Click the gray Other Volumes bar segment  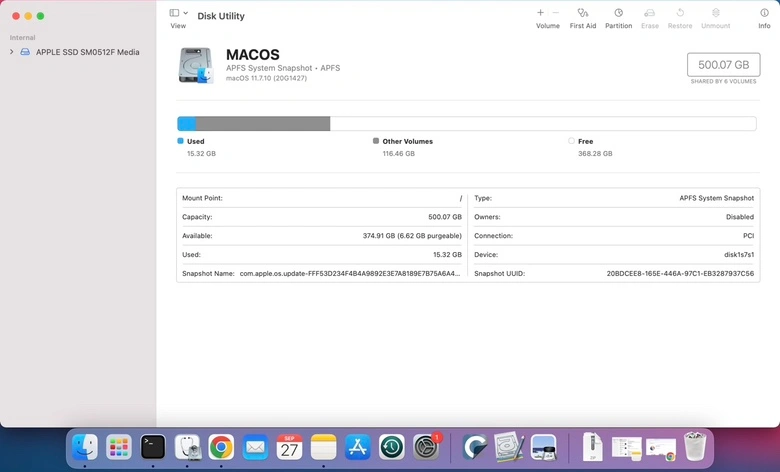tap(263, 123)
